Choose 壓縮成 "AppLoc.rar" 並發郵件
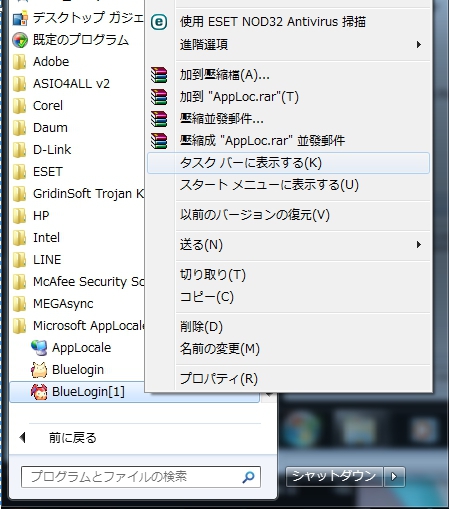 288,141
